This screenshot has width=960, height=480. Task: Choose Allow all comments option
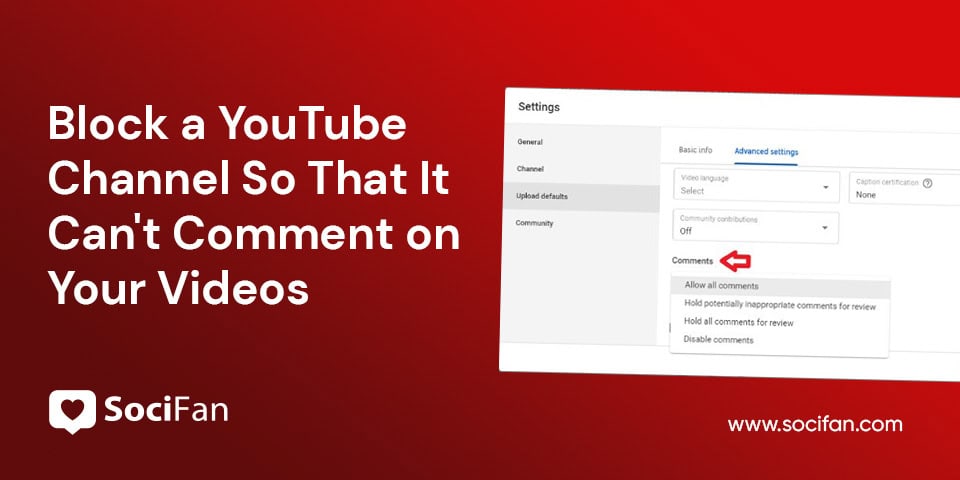pos(780,286)
